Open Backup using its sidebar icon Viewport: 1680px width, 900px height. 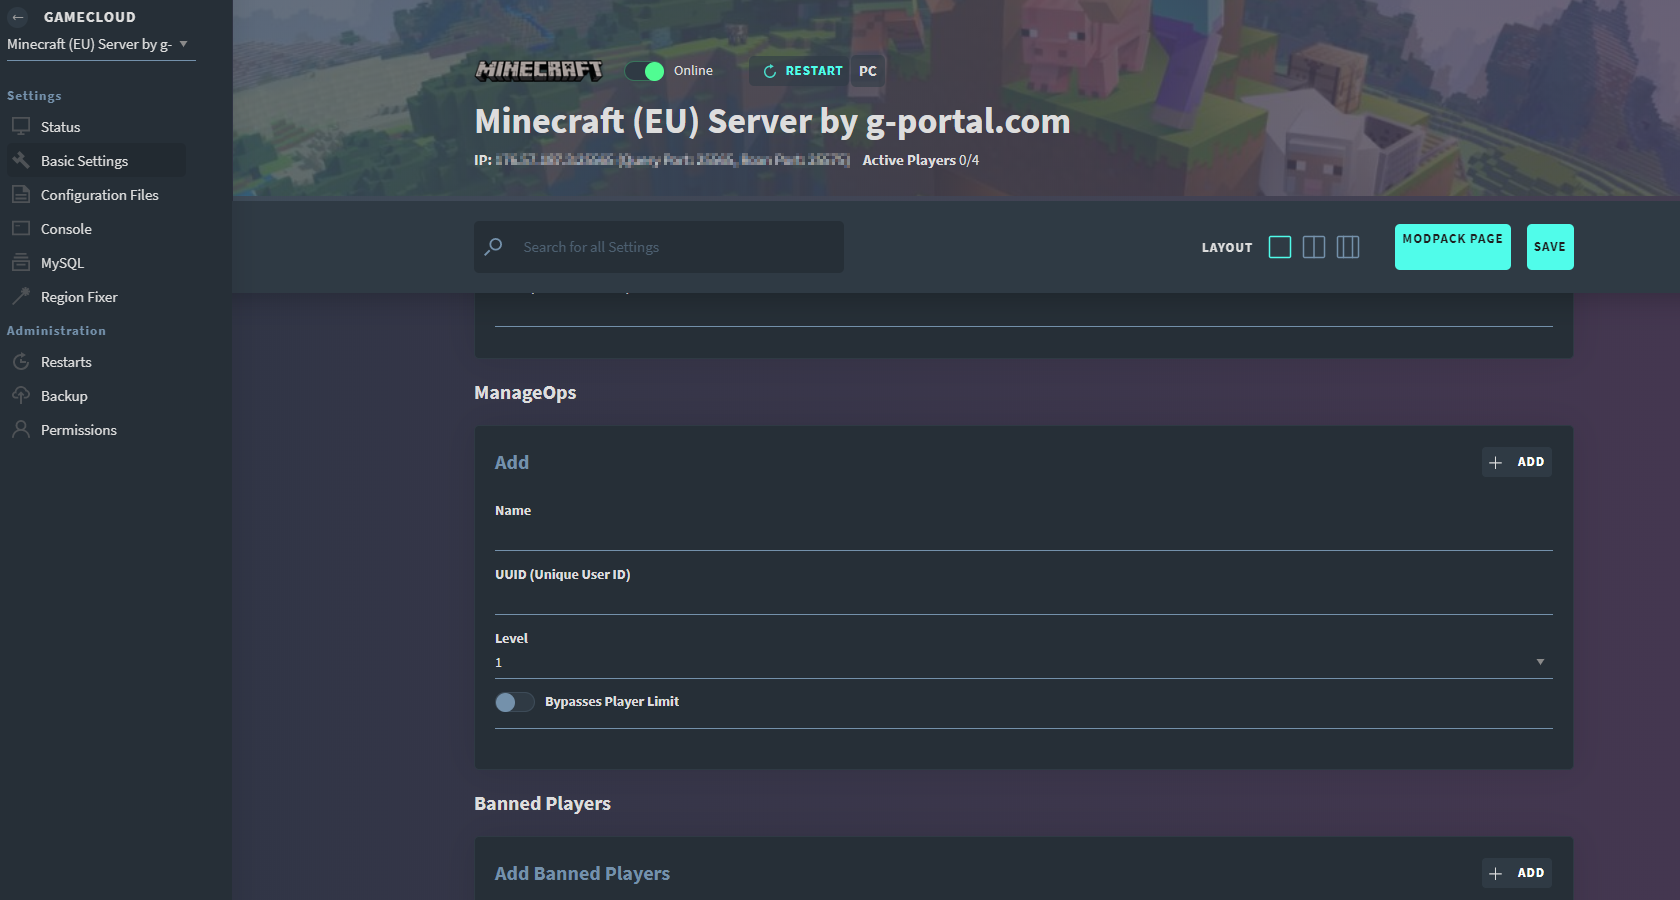[x=22, y=395]
